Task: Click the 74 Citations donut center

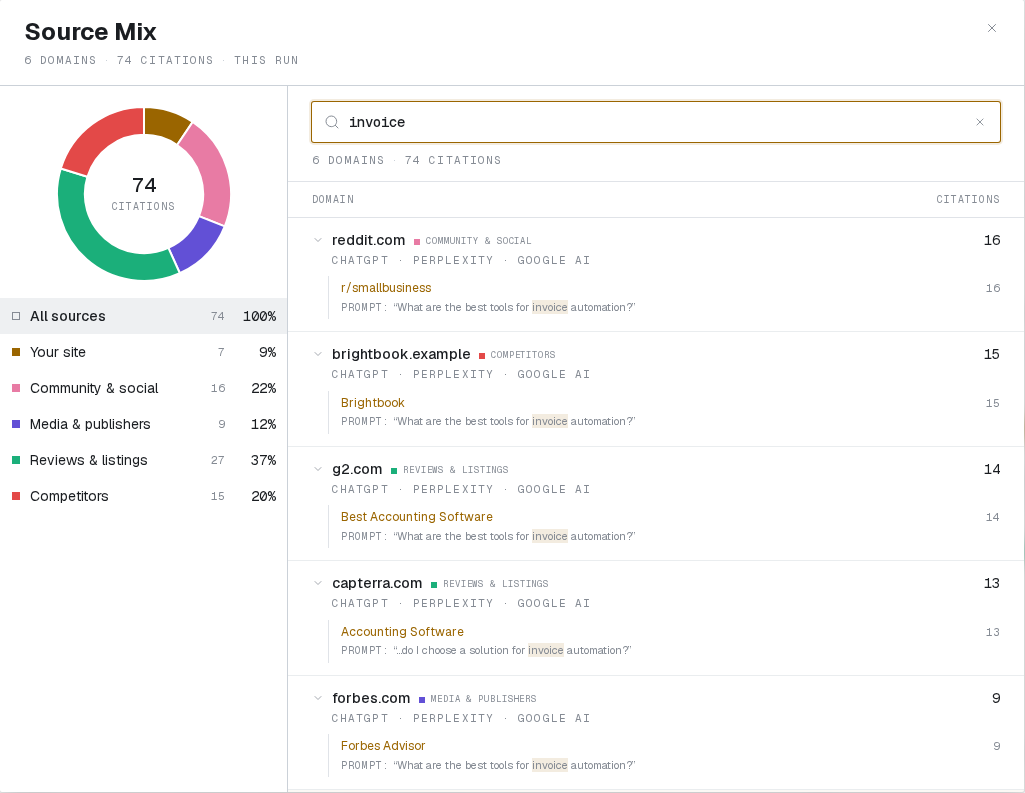Action: pos(144,194)
